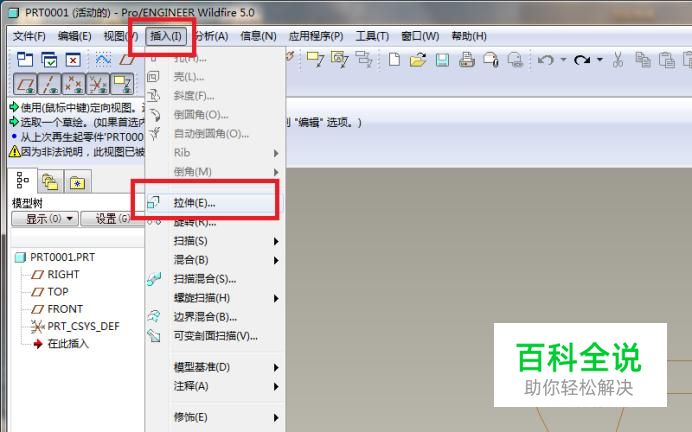692x432 pixels.
Task: Switch to the folder browser tab
Action: tap(50, 181)
